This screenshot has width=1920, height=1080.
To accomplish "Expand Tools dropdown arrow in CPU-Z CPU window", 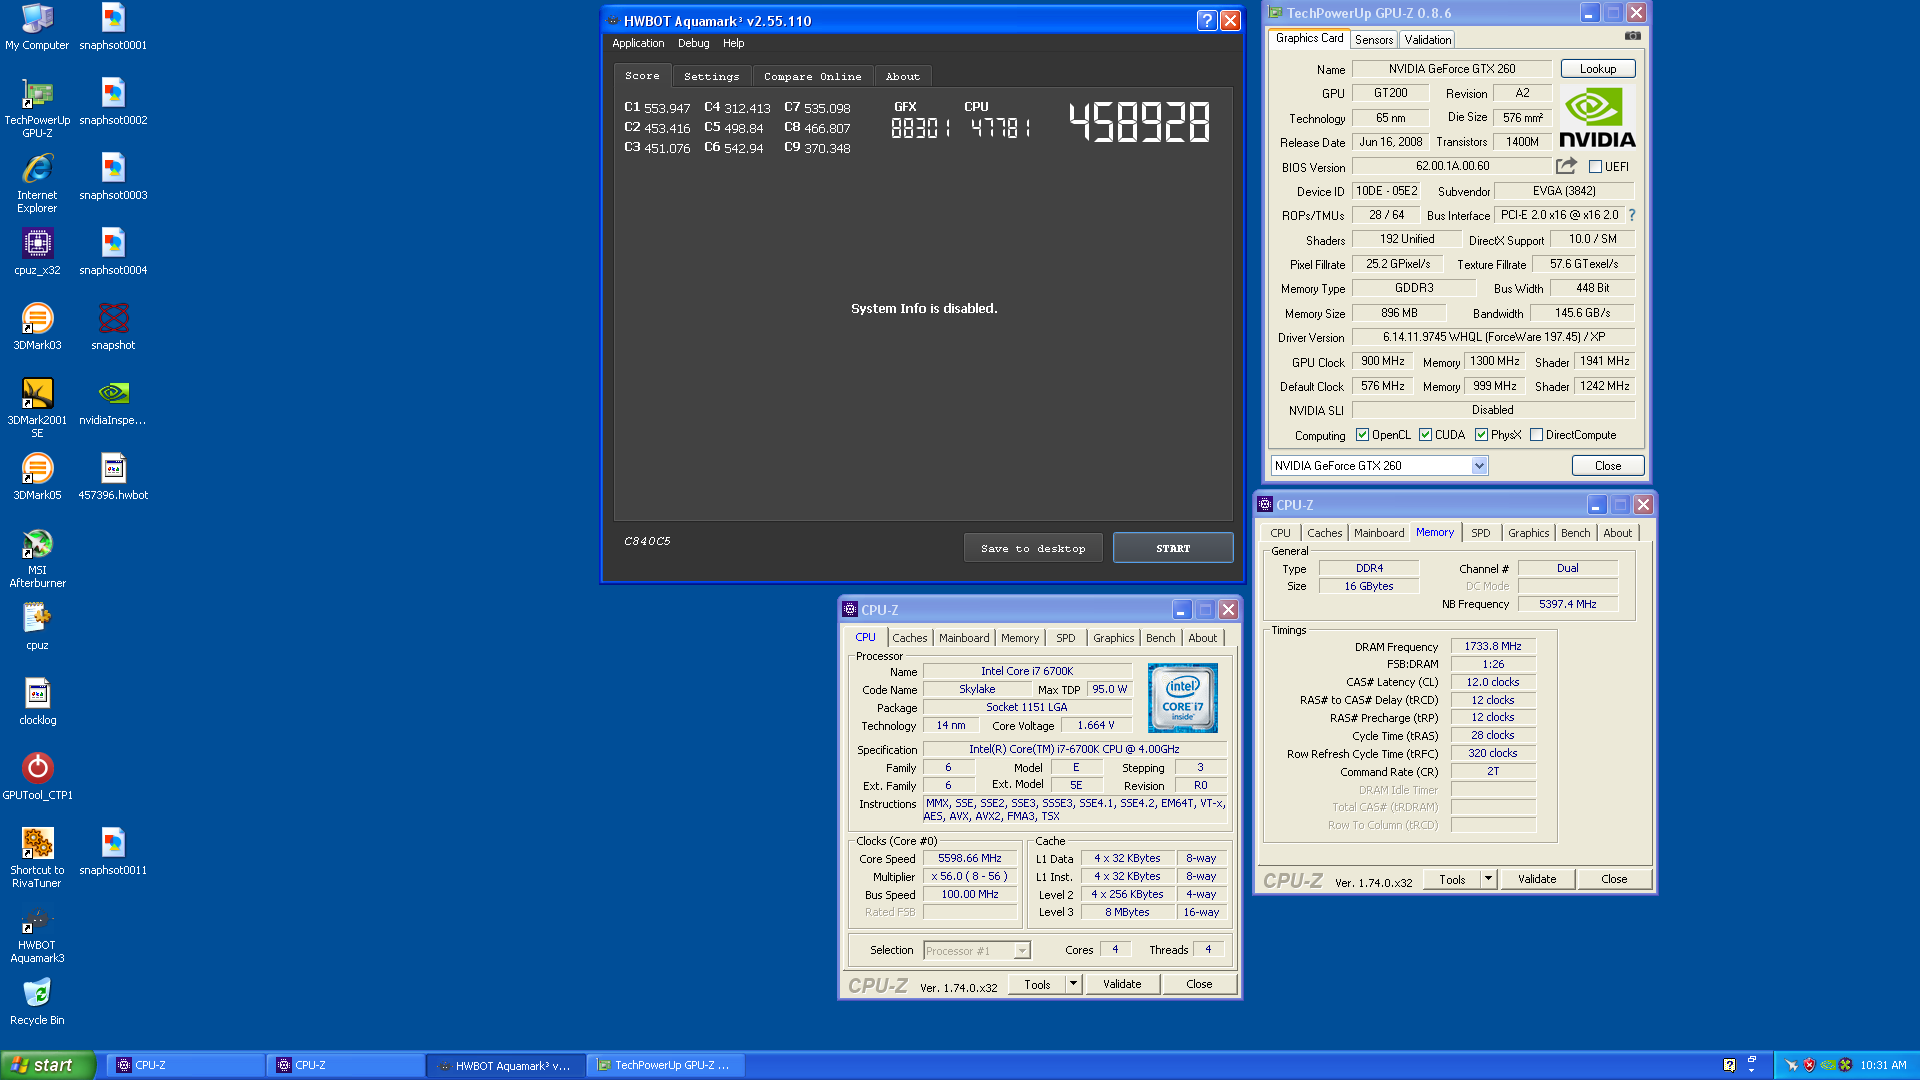I will click(1073, 985).
